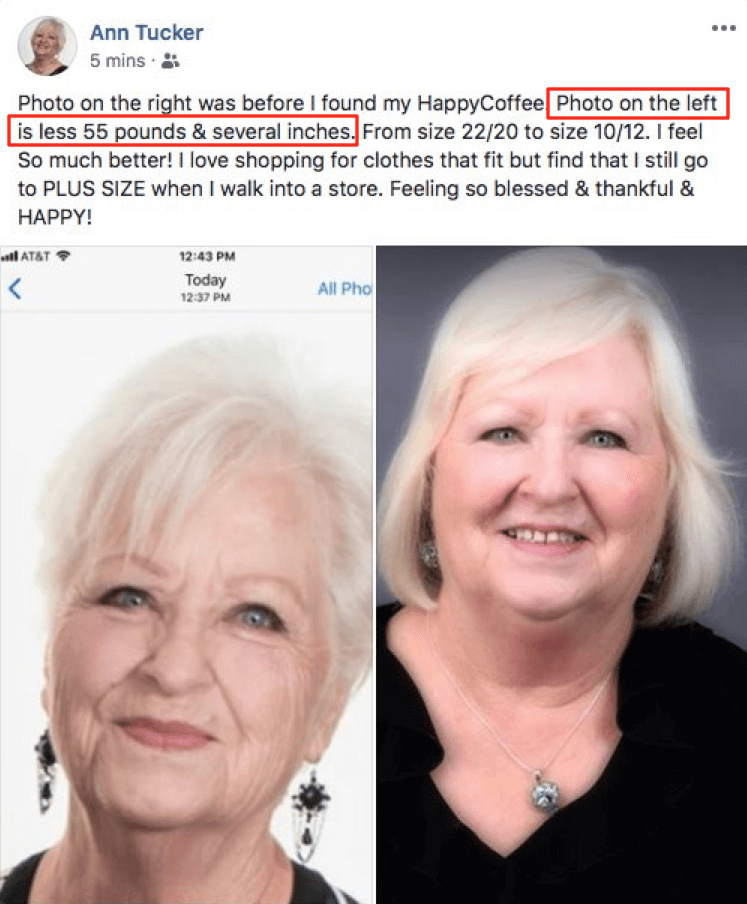Image resolution: width=747 pixels, height=904 pixels.
Task: Click the highlighted text "Photo on the left"
Action: pos(637,104)
